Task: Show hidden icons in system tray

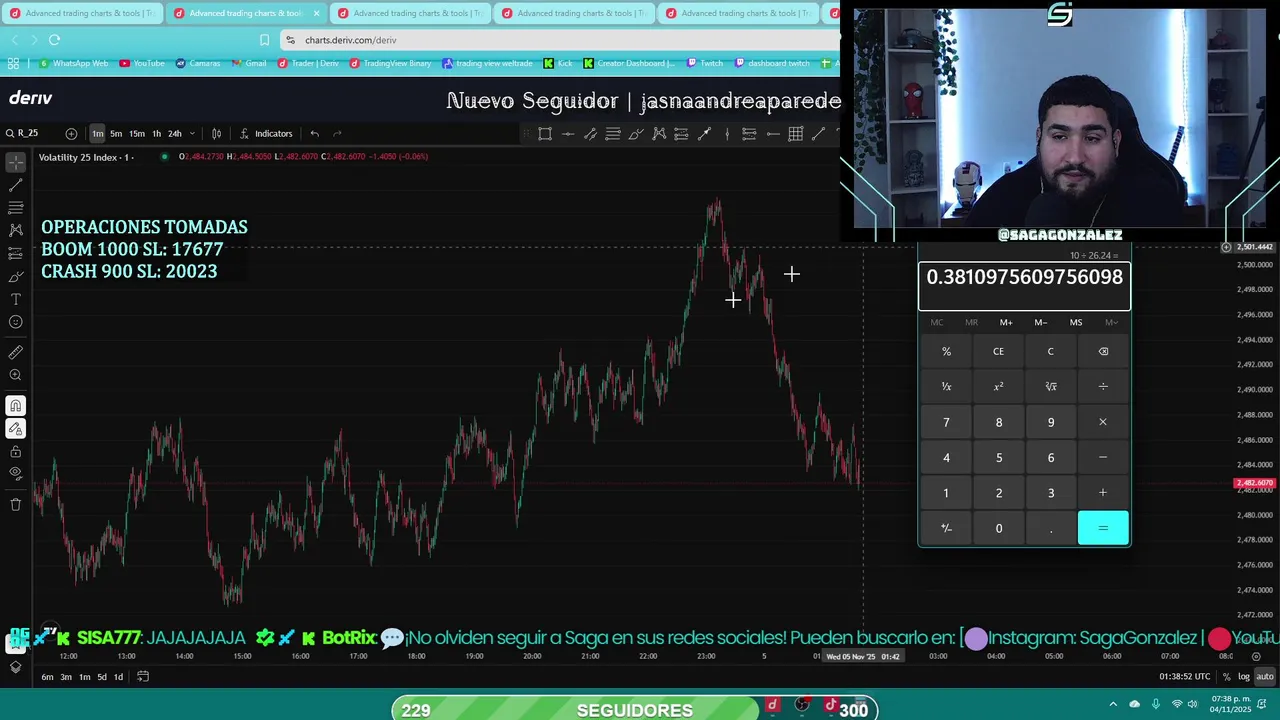Action: pos(1113,704)
